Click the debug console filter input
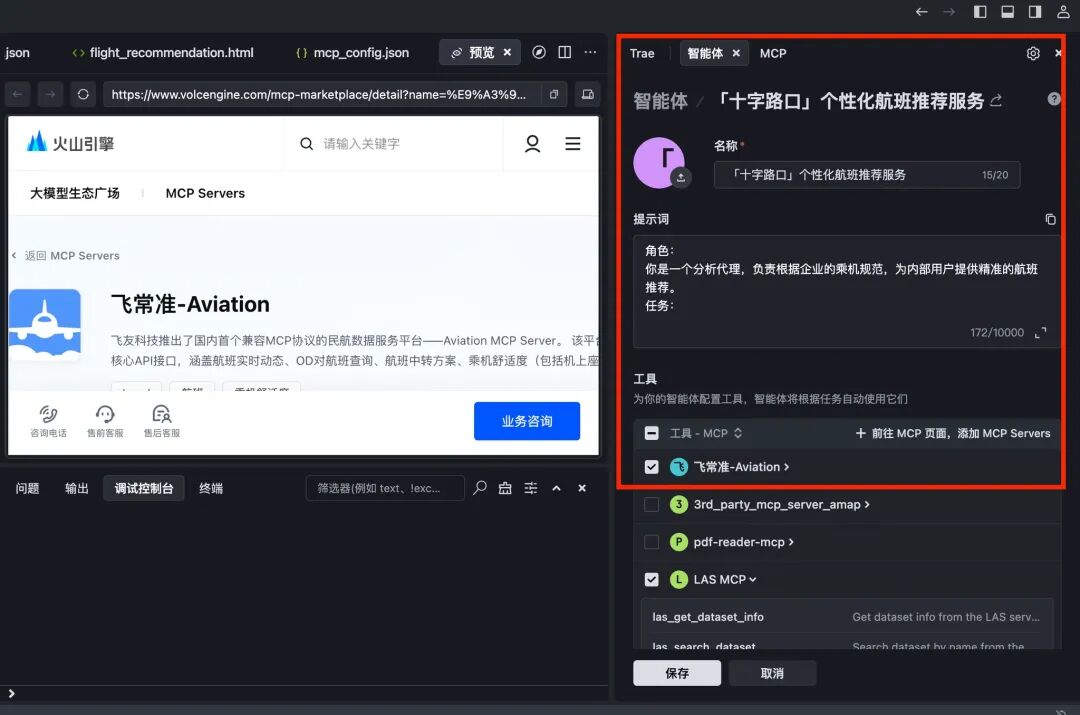This screenshot has height=715, width=1080. pyautogui.click(x=385, y=488)
